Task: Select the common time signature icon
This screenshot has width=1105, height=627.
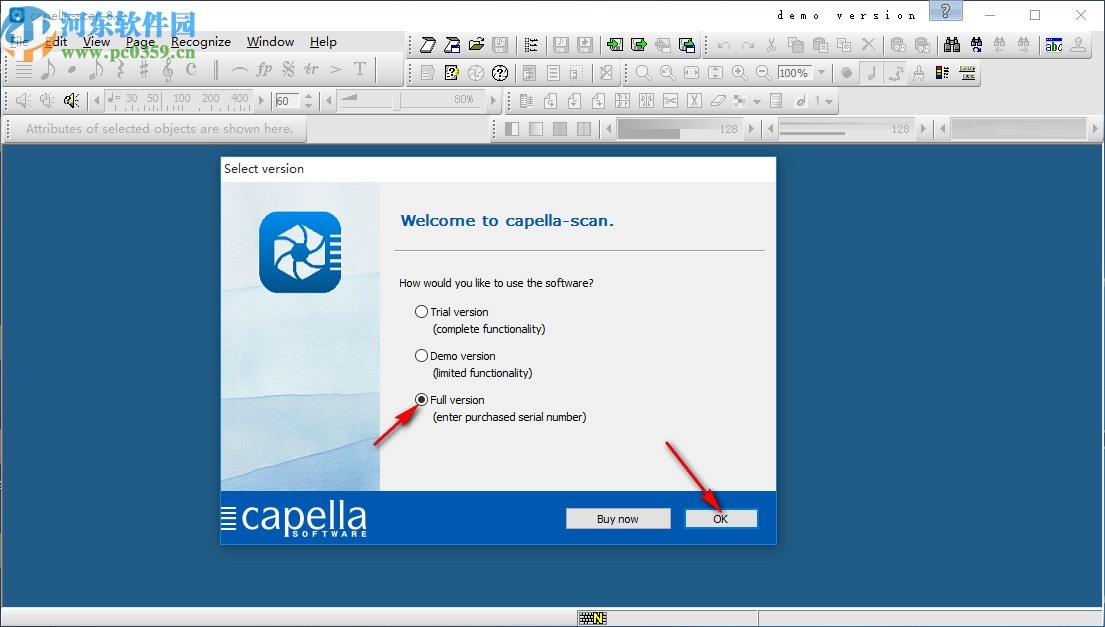Action: [191, 69]
